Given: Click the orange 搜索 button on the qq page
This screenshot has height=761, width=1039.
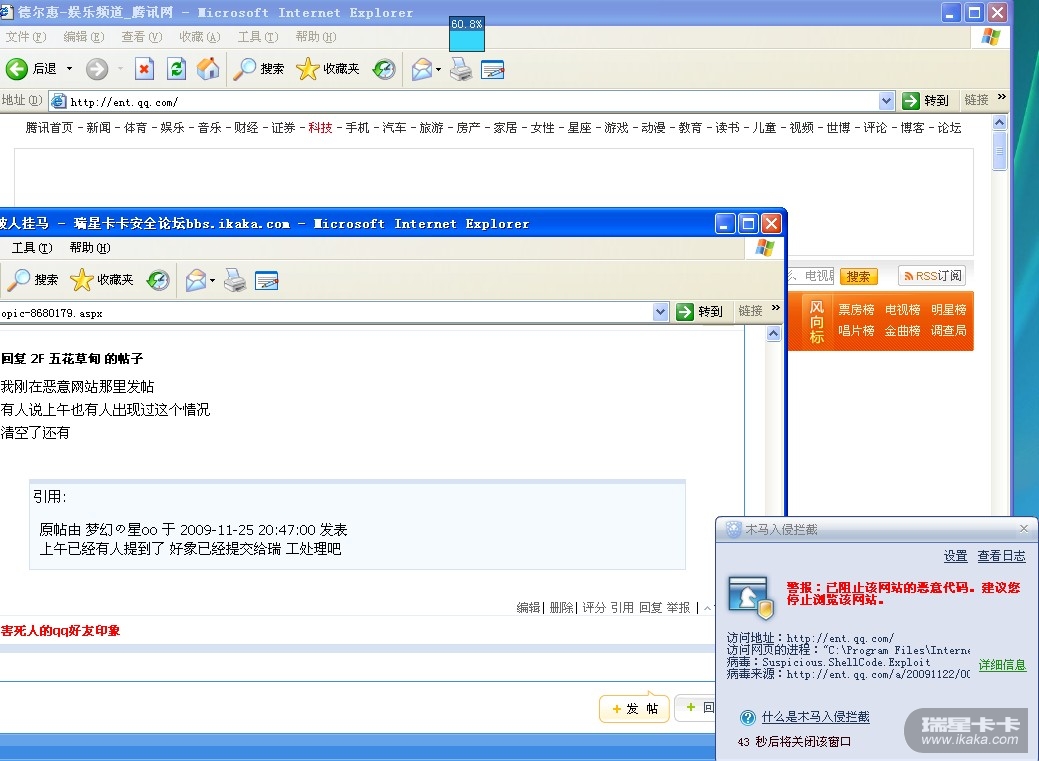Looking at the screenshot, I should point(858,276).
